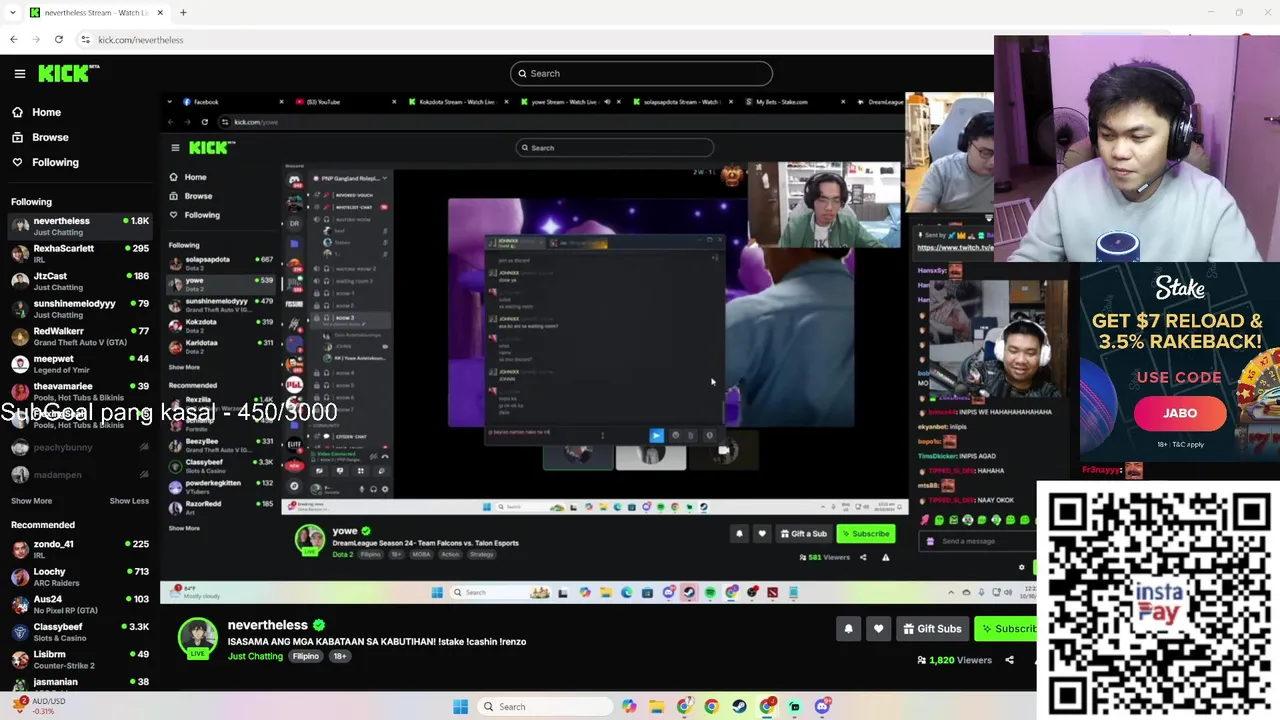Click the nevertheless streamer avatar below the video
1280x720 pixels.
coord(198,638)
